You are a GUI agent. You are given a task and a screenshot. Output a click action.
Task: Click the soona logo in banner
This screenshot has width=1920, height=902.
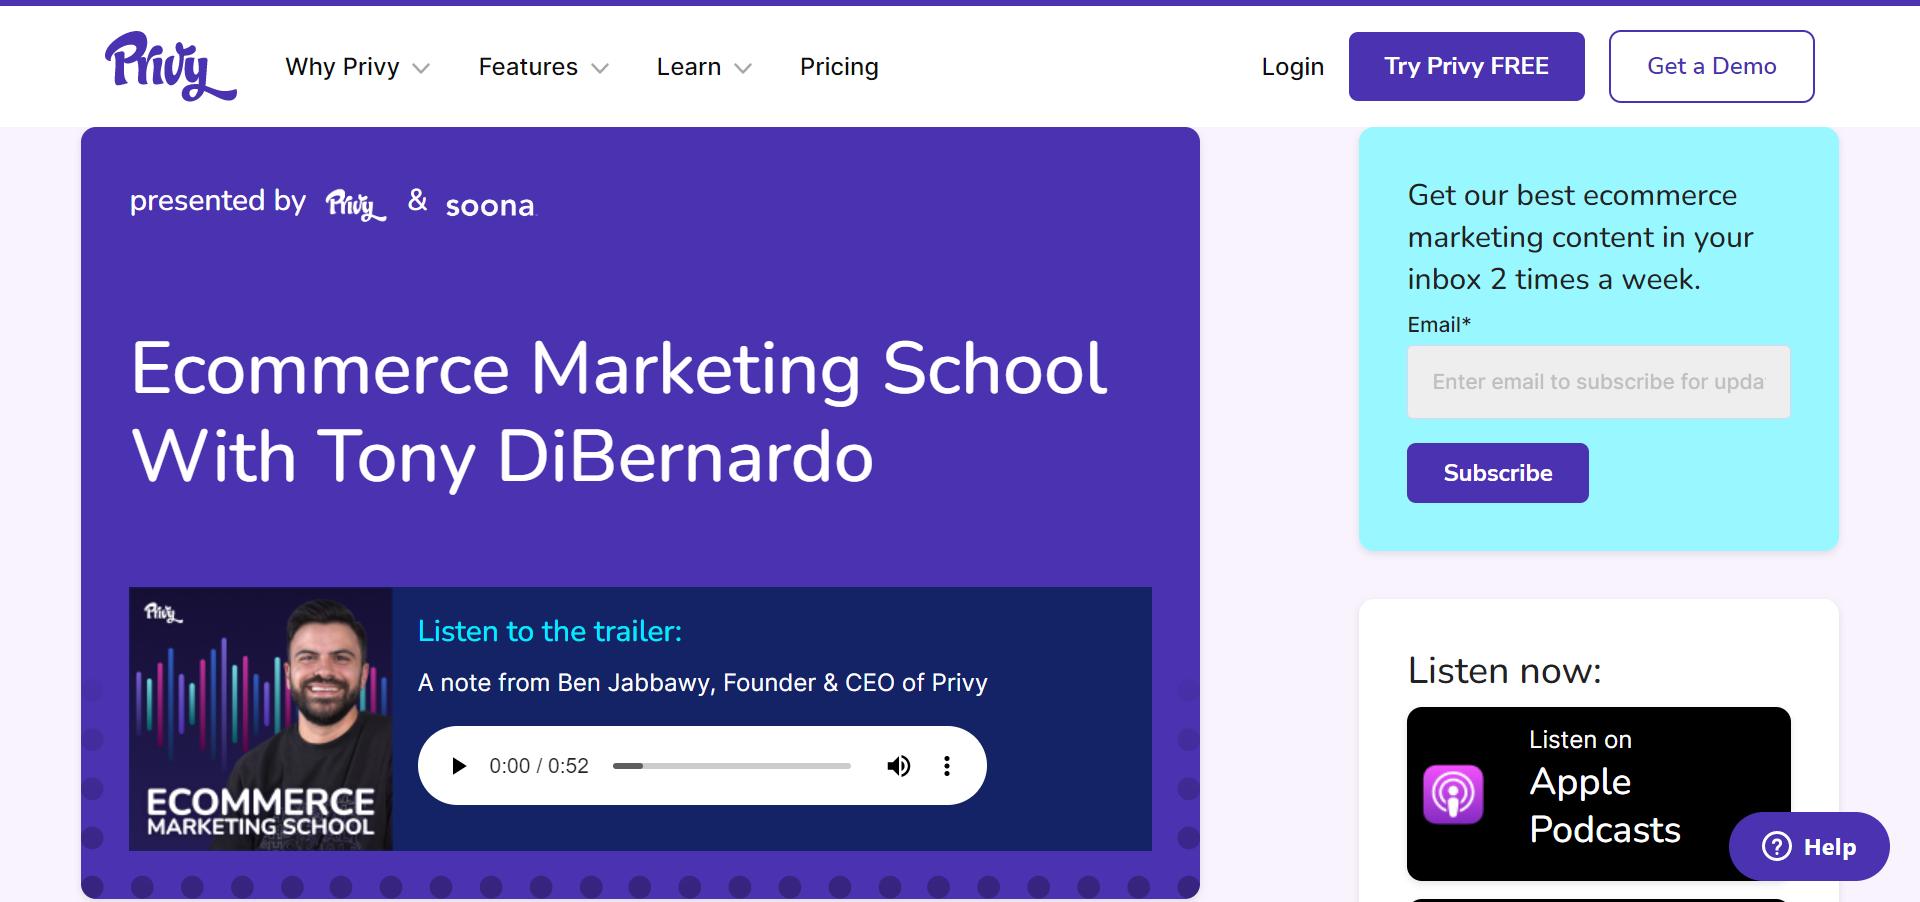(490, 206)
